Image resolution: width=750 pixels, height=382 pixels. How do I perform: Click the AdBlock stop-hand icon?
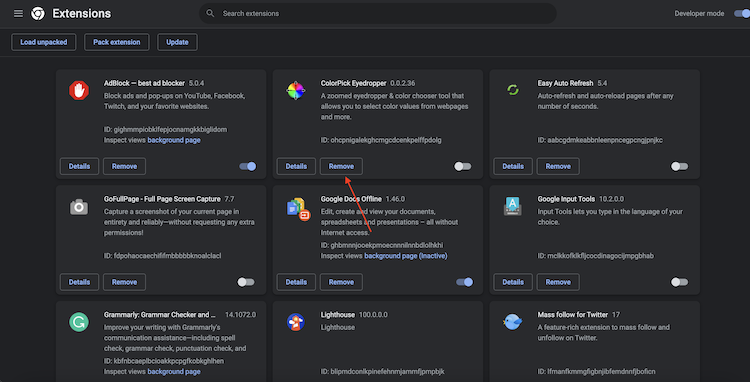[x=79, y=90]
